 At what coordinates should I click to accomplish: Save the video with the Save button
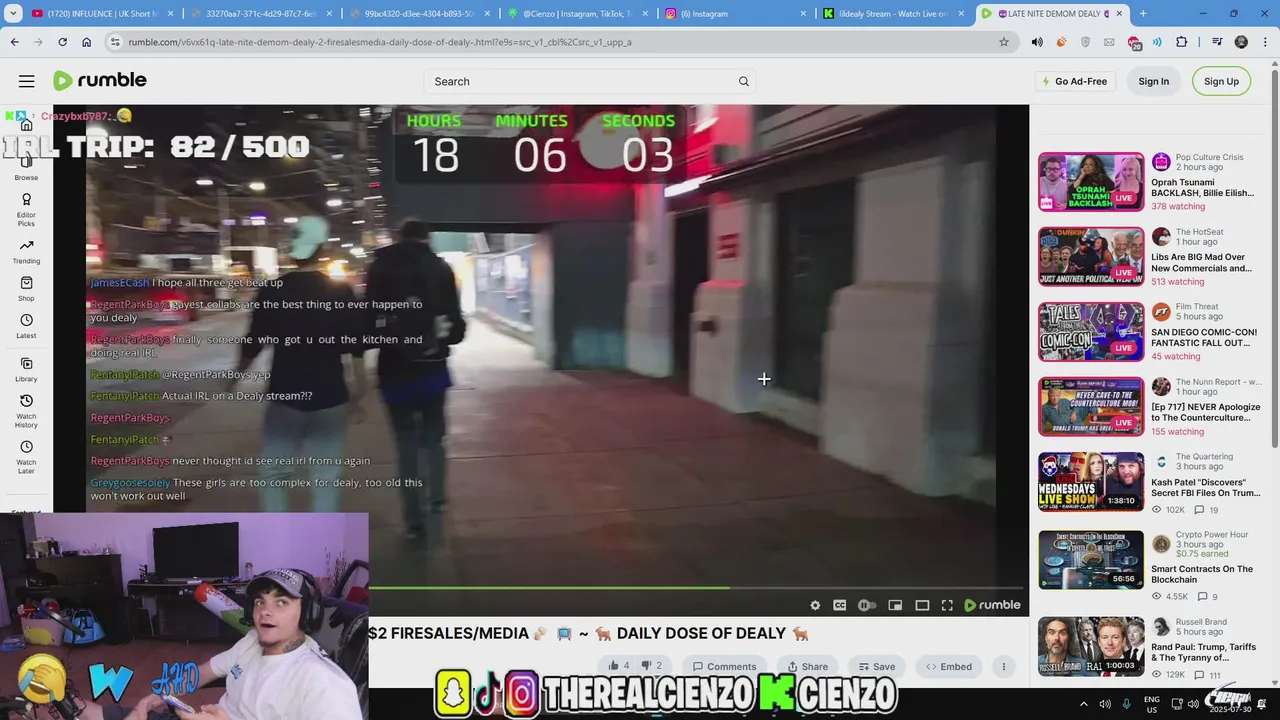pyautogui.click(x=877, y=667)
